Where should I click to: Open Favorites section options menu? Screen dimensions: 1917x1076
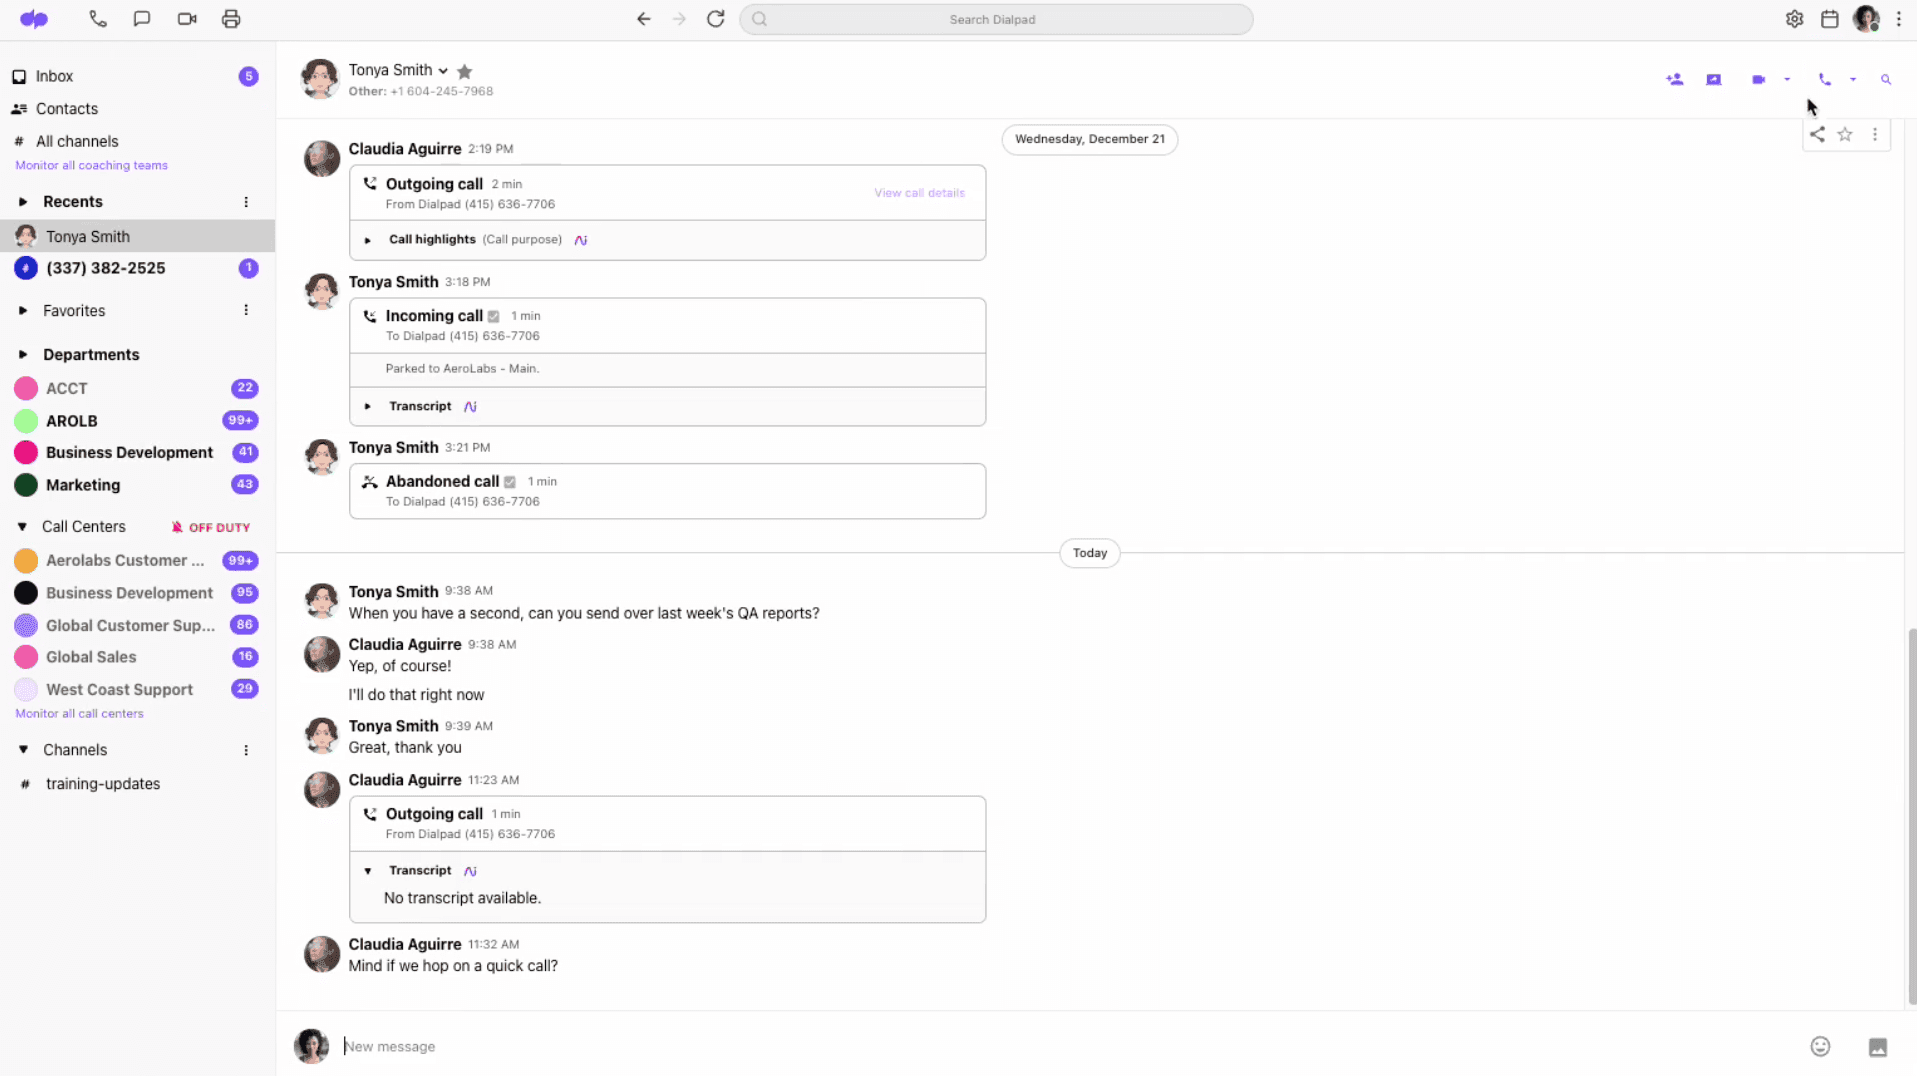246,310
